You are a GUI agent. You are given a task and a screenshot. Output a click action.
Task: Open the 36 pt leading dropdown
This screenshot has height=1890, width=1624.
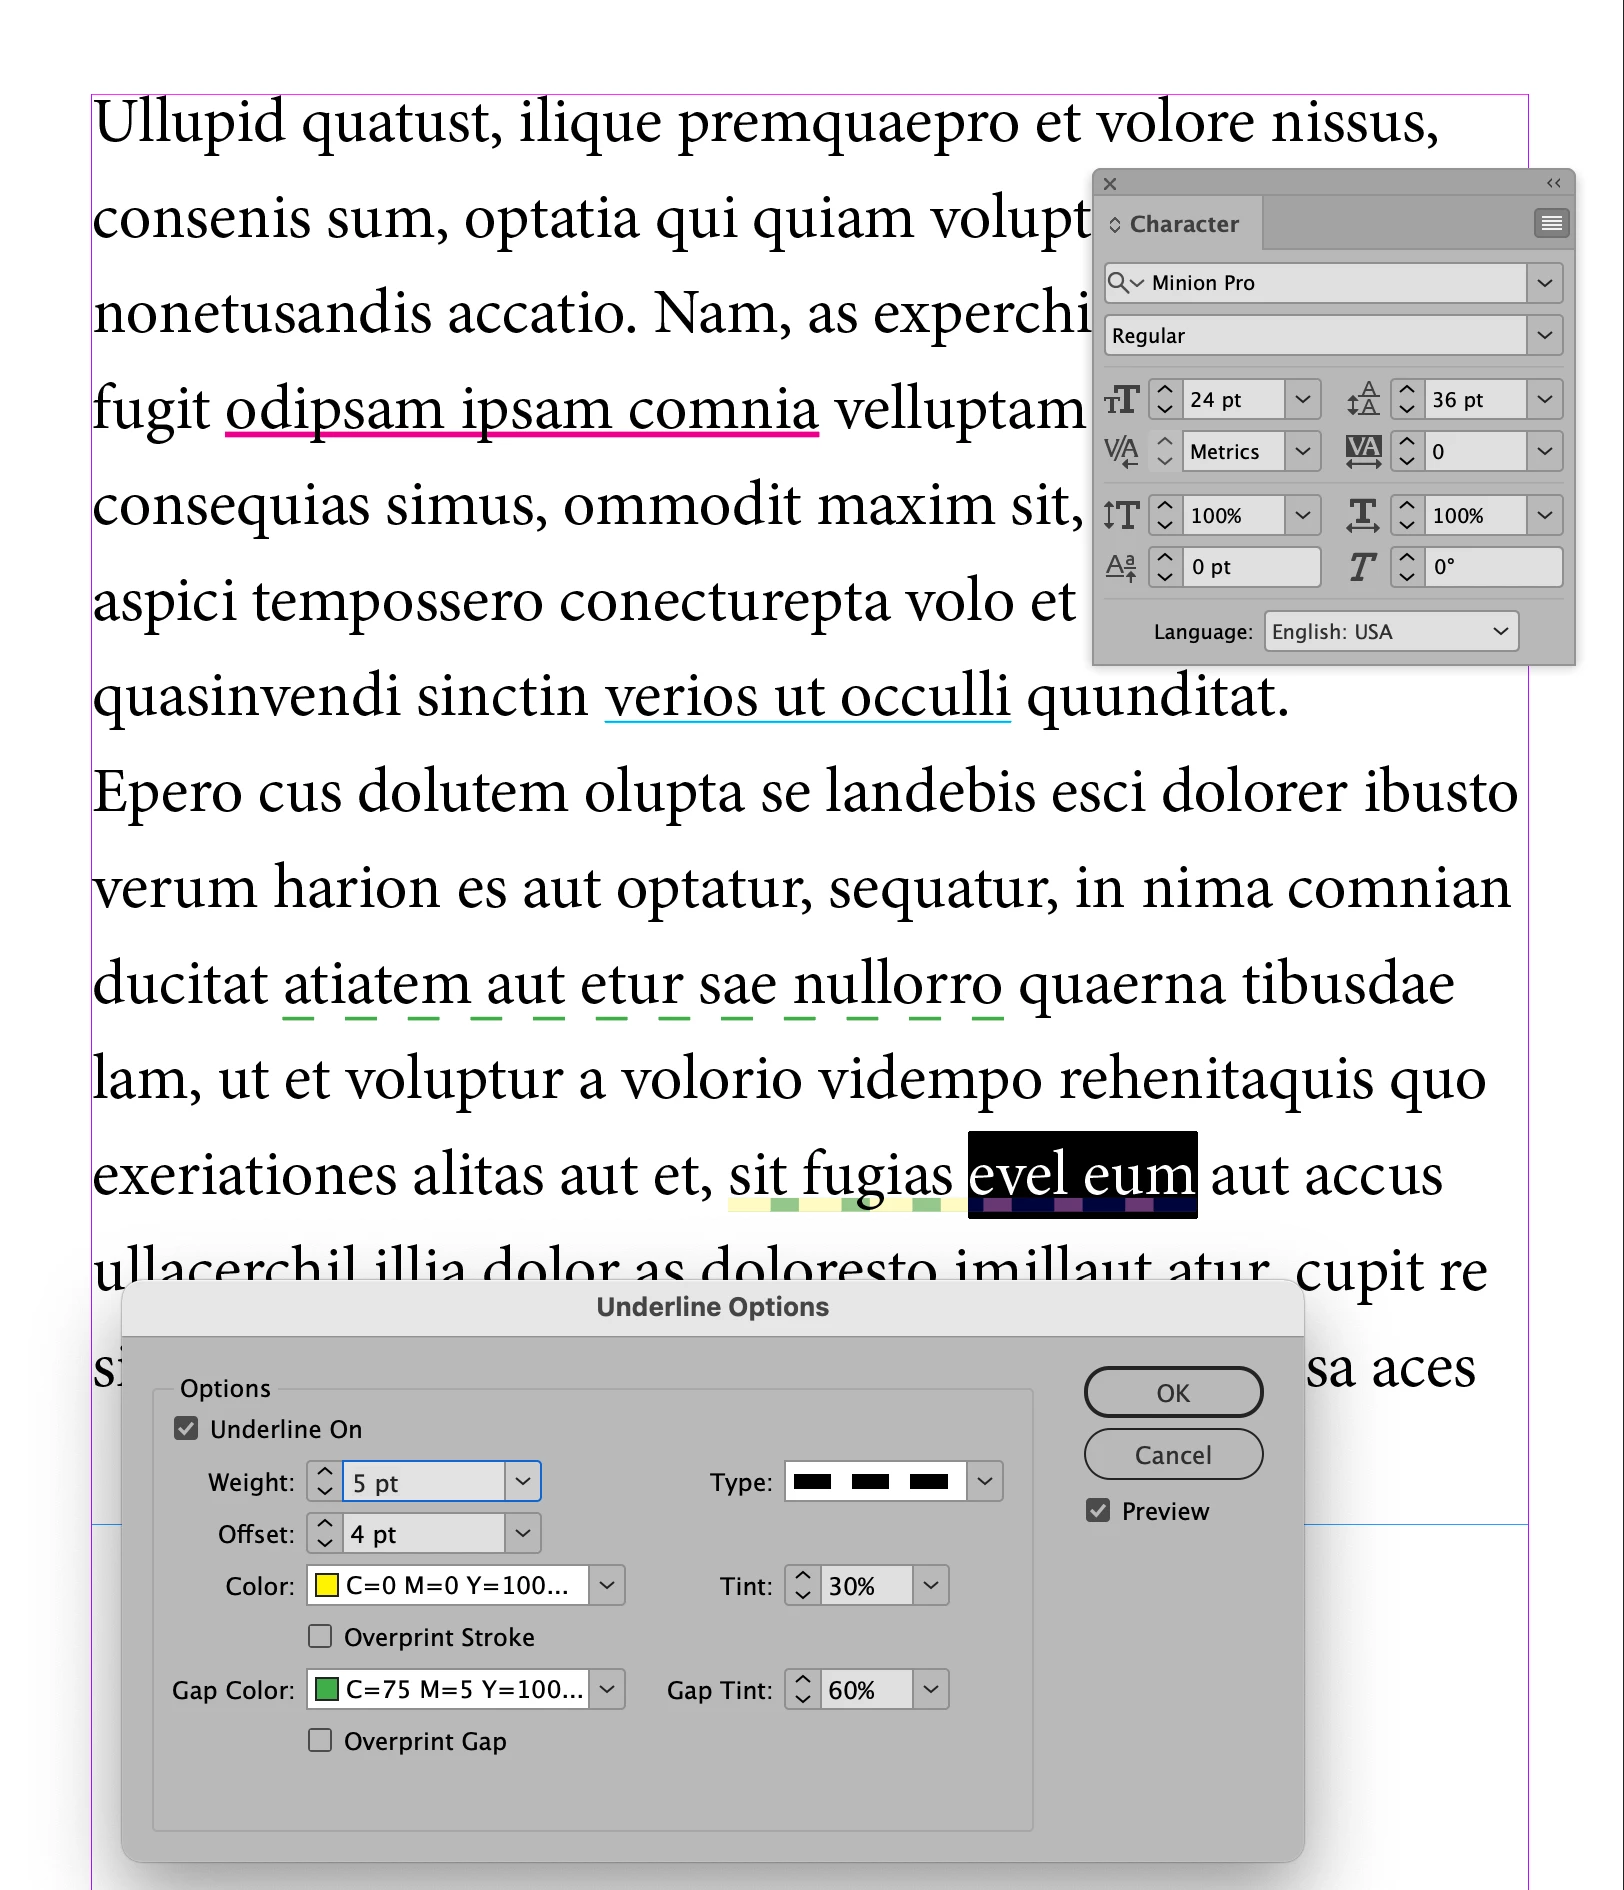(1545, 400)
